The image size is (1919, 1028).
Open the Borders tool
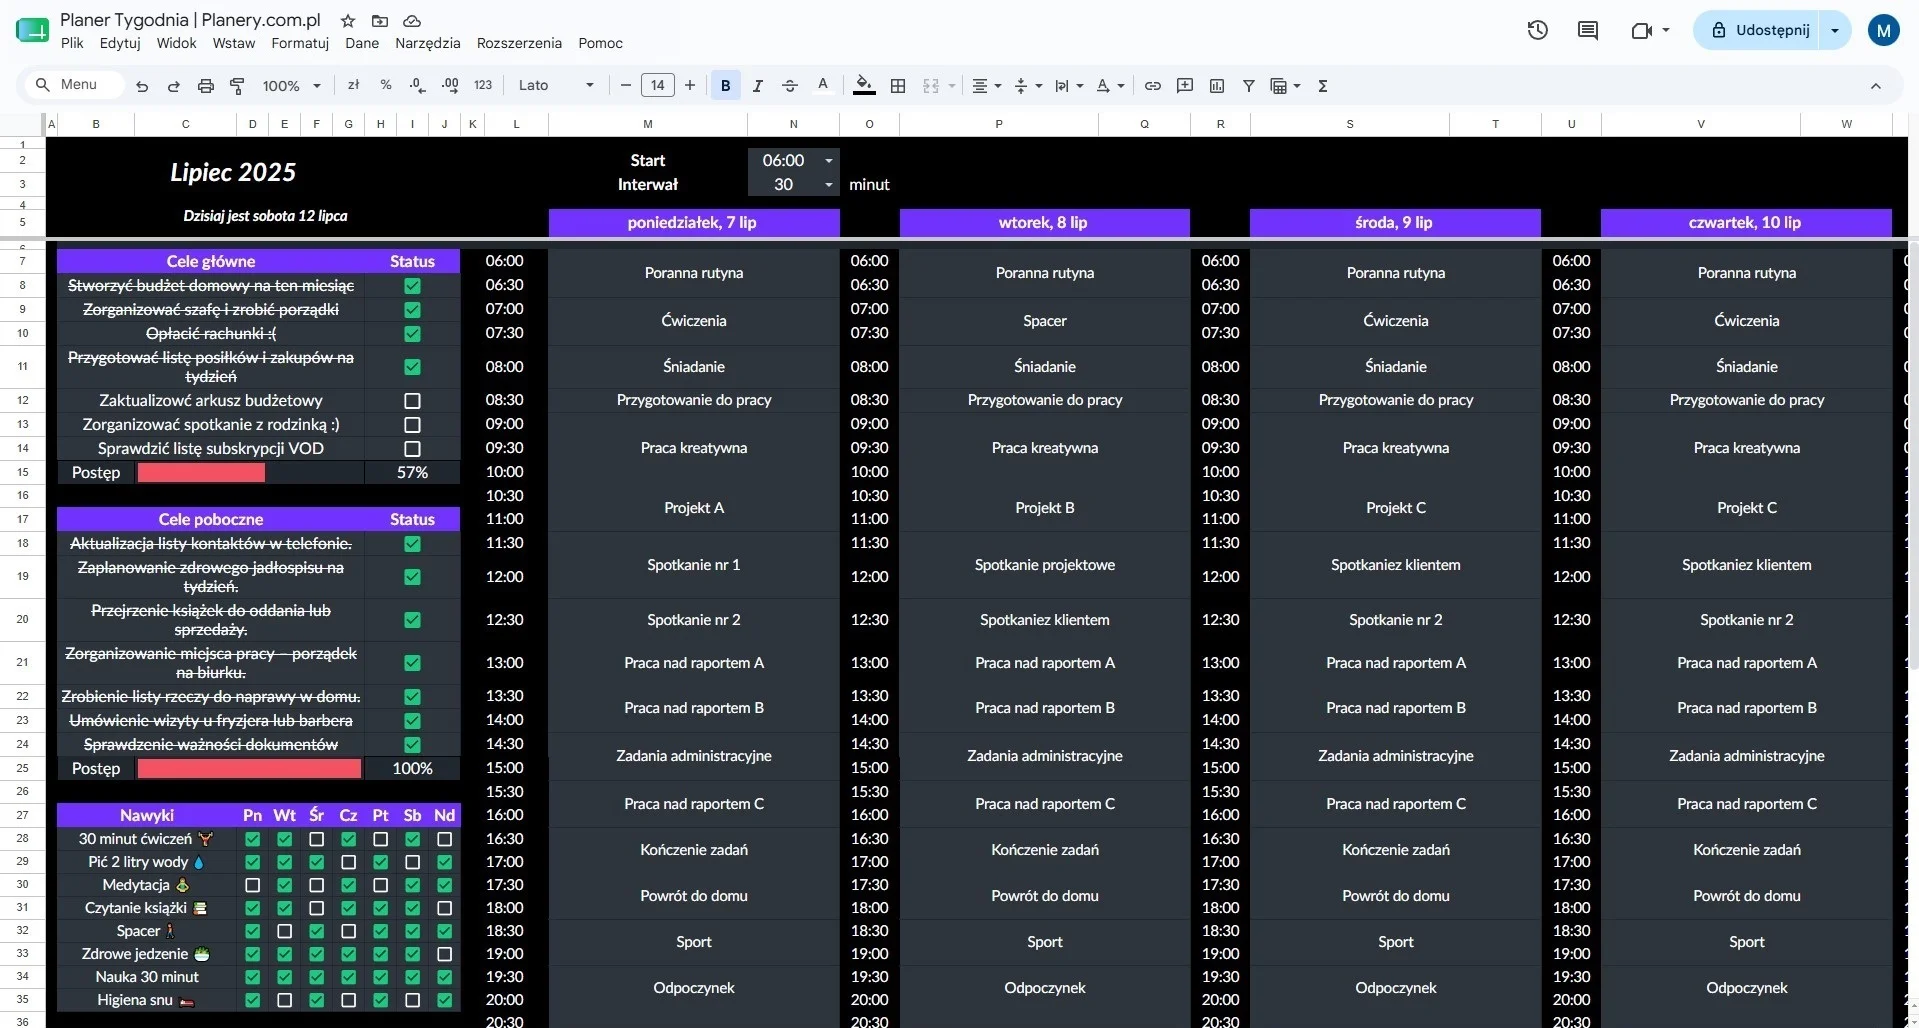(898, 86)
